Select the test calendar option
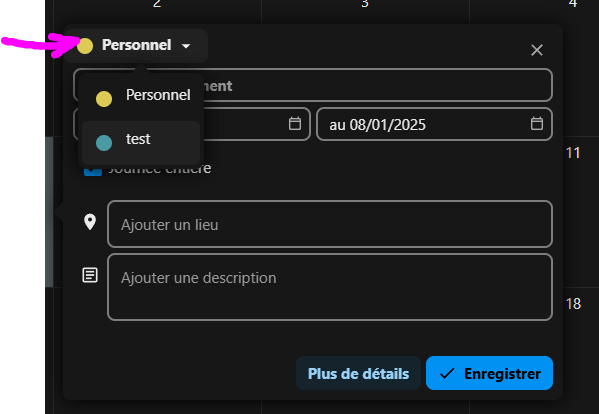Screen dimensions: 599x414 [141, 142]
